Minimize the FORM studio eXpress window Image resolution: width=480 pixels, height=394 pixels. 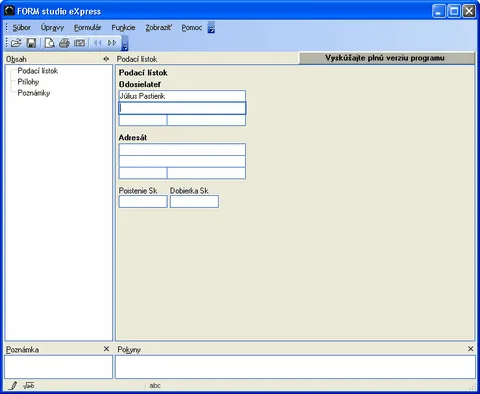click(439, 11)
